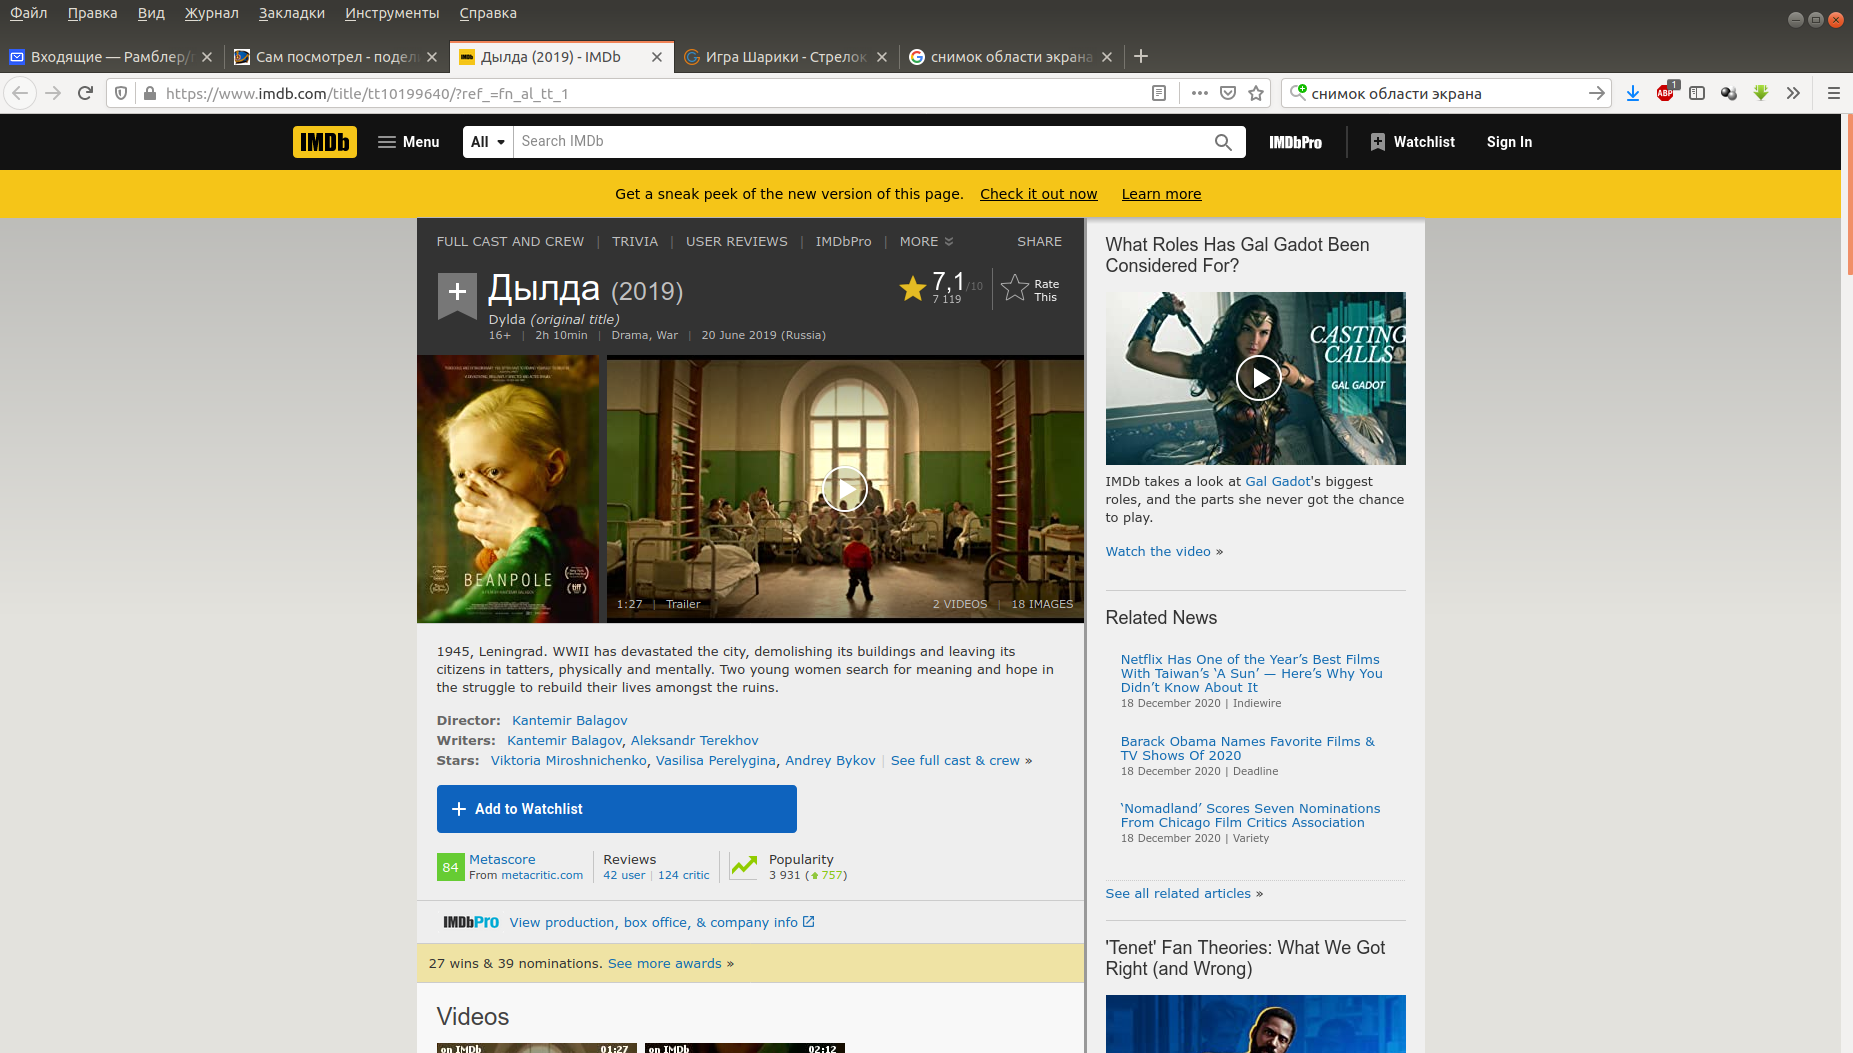Toggle Reader View icon in address bar
Viewport: 1853px width, 1053px height.
click(x=1159, y=93)
